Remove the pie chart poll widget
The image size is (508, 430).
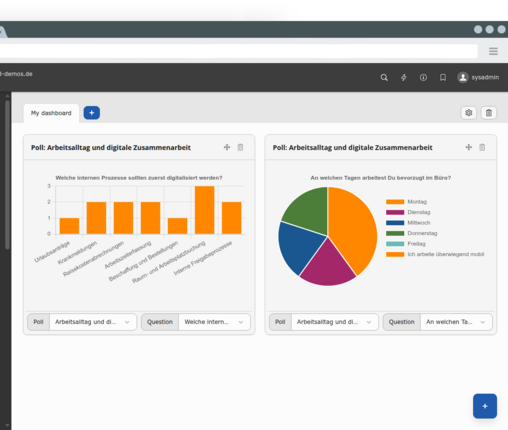[x=482, y=147]
